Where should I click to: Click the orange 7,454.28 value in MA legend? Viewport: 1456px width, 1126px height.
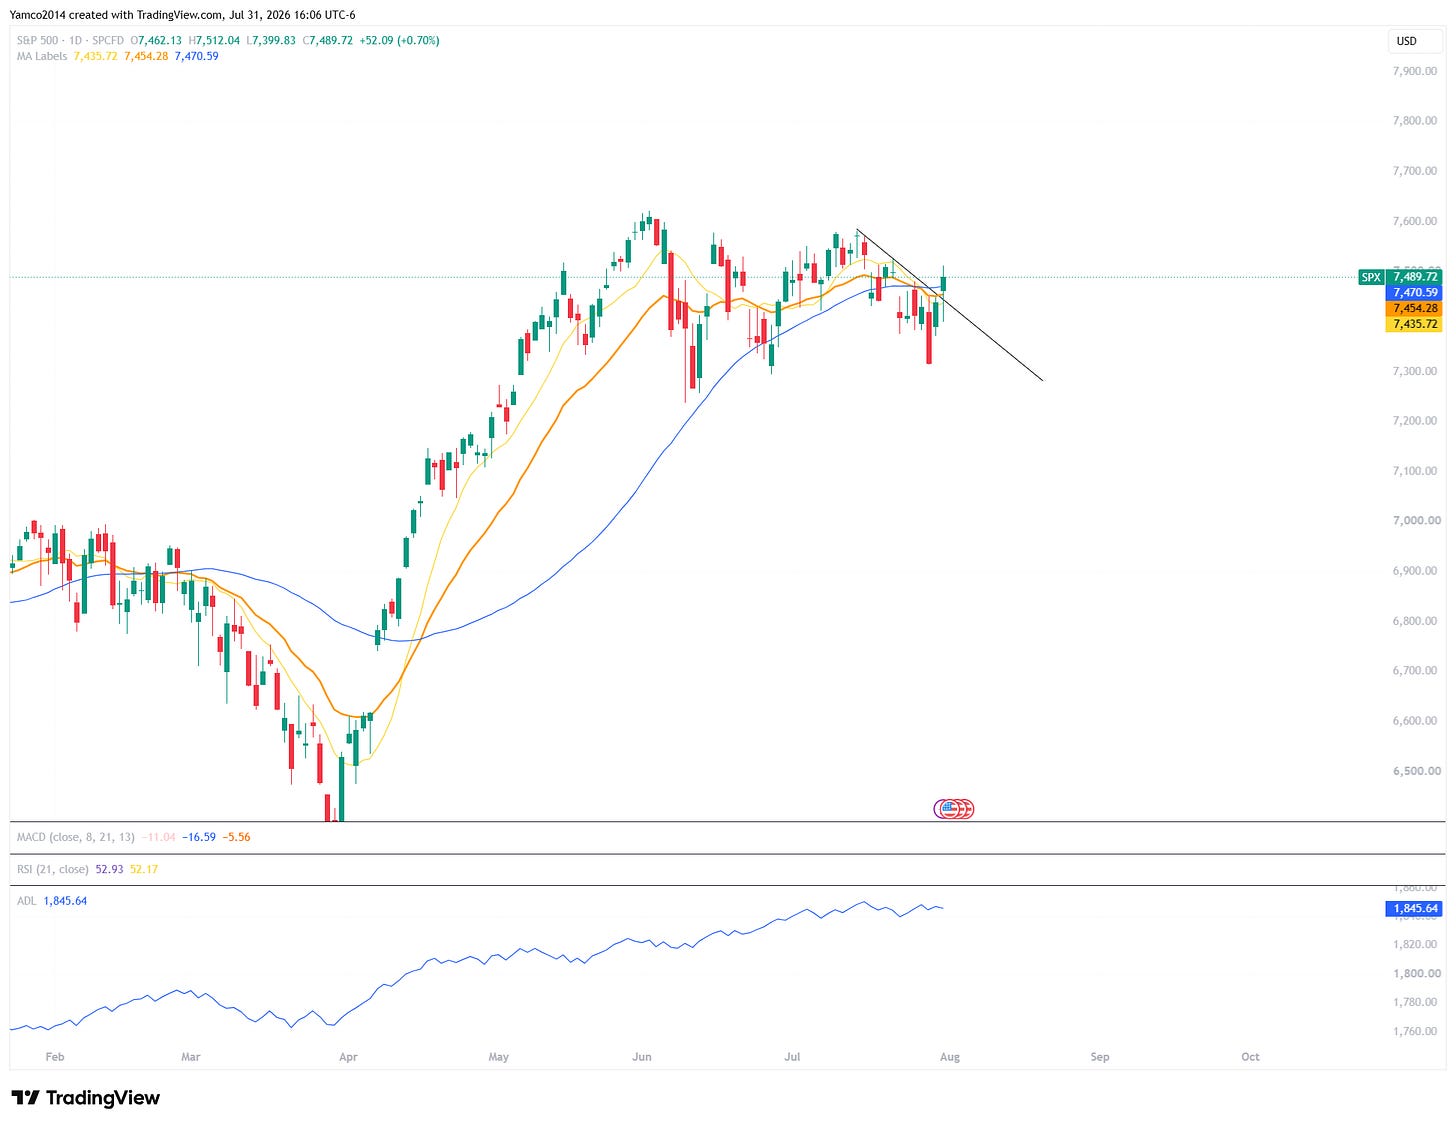pyautogui.click(x=146, y=57)
